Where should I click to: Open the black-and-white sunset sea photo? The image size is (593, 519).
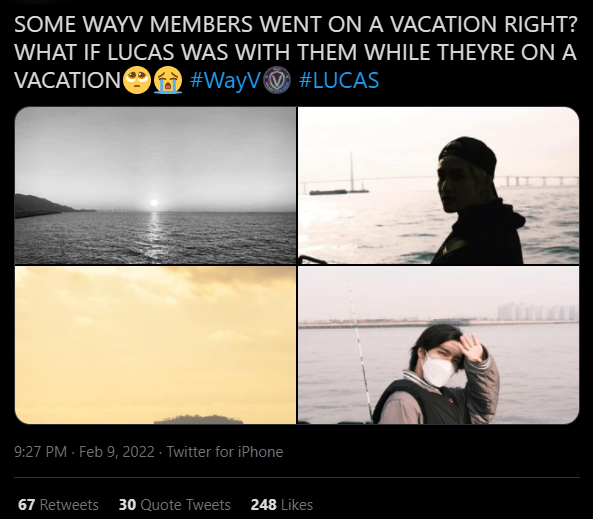point(155,185)
